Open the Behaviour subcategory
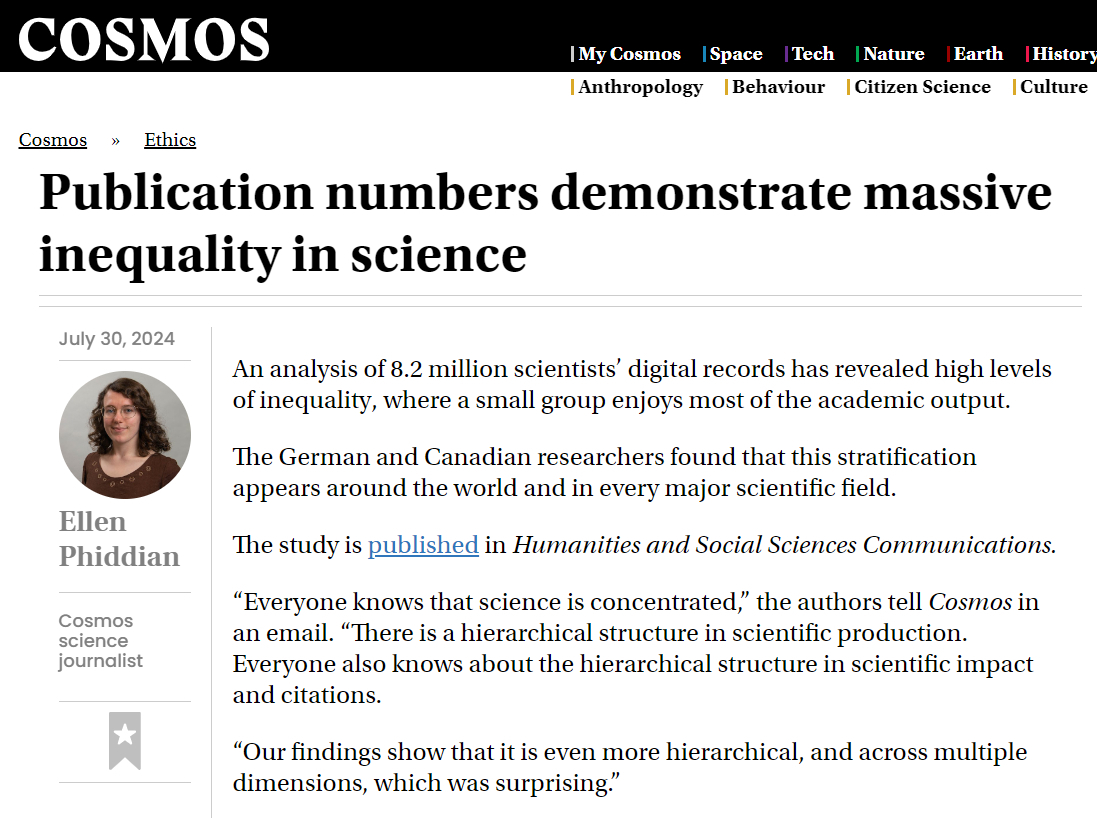Viewport: 1097px width, 818px height. 778,87
